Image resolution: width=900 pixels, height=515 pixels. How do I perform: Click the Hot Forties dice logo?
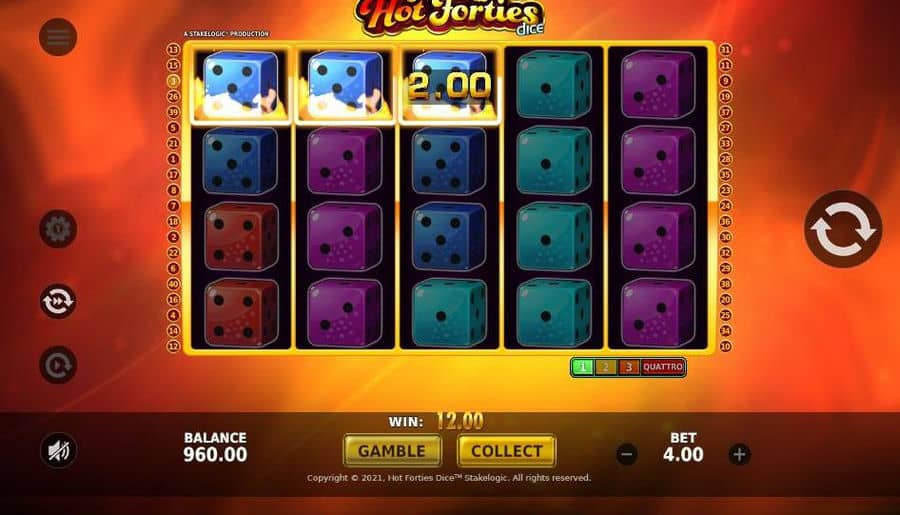449,17
